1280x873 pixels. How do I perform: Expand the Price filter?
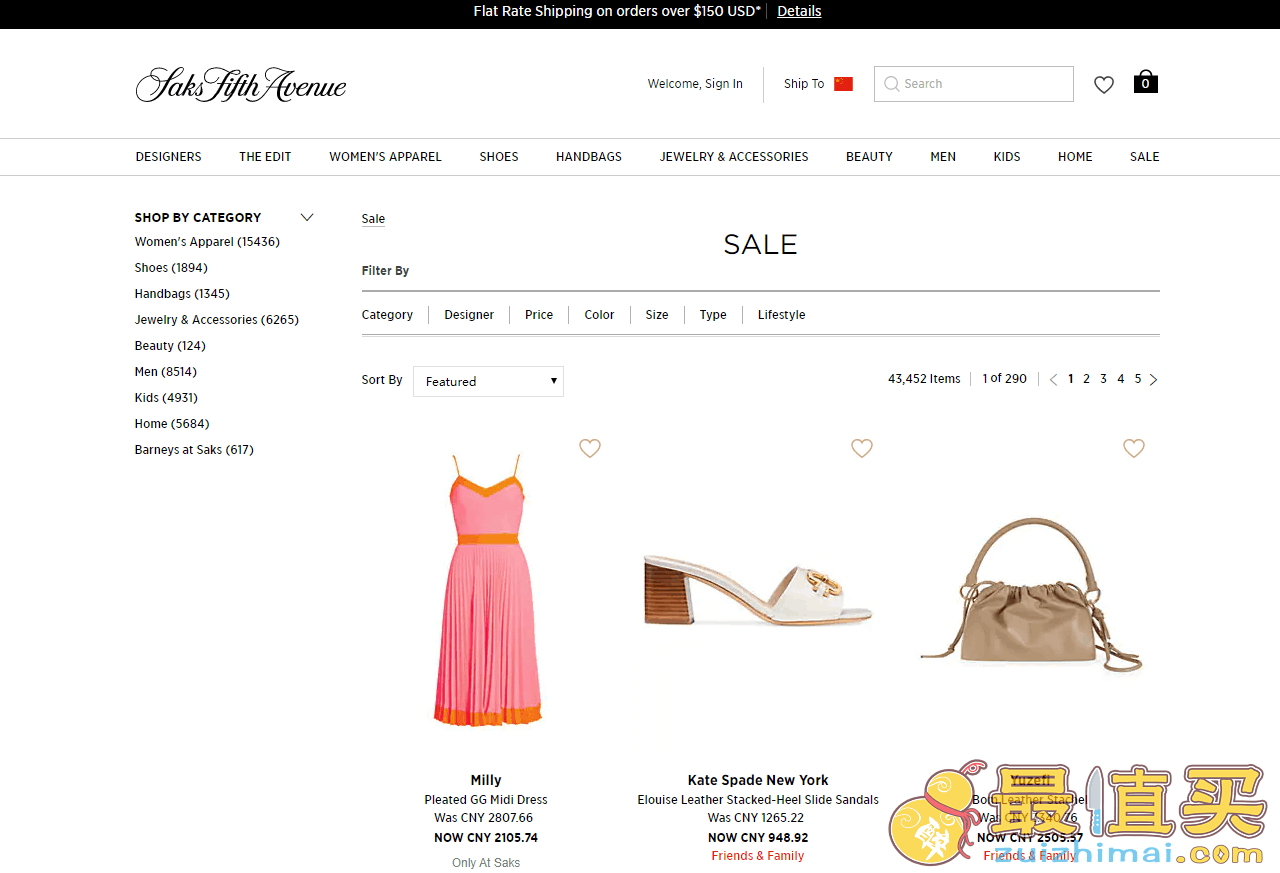(539, 315)
